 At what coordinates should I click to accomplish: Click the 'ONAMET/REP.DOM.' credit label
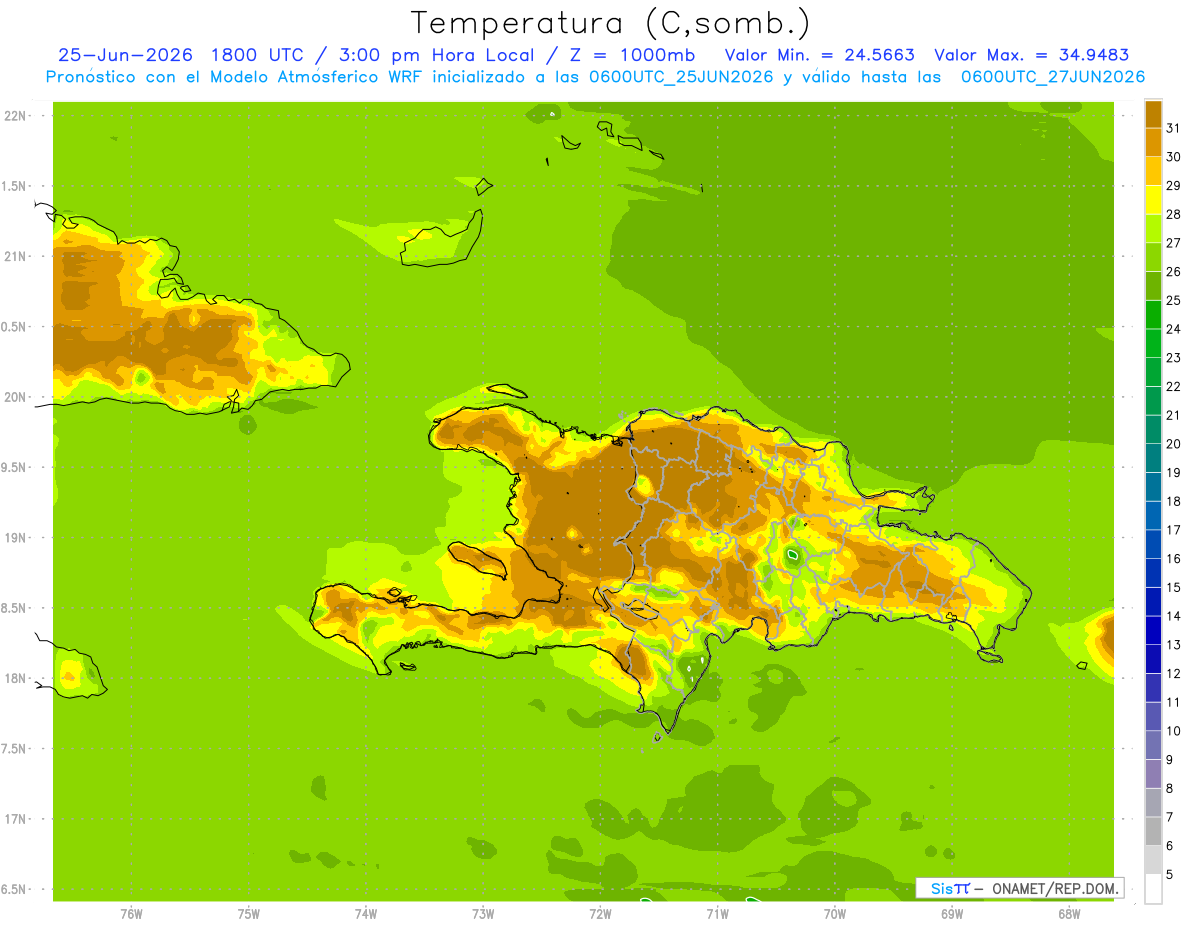tap(1055, 888)
